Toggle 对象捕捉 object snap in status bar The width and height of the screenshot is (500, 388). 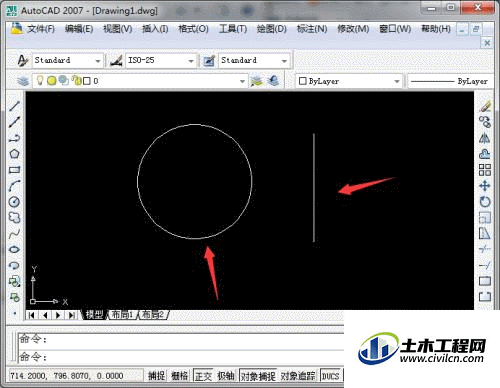[x=258, y=376]
